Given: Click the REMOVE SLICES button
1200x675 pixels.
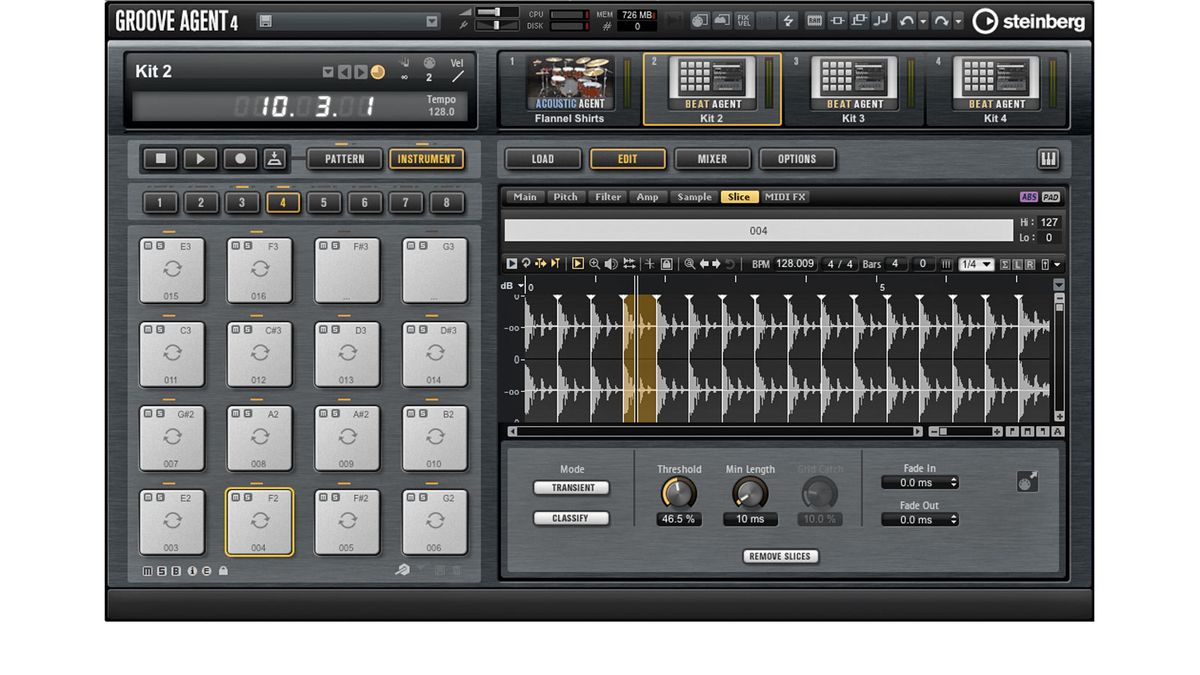Looking at the screenshot, I should coord(781,556).
